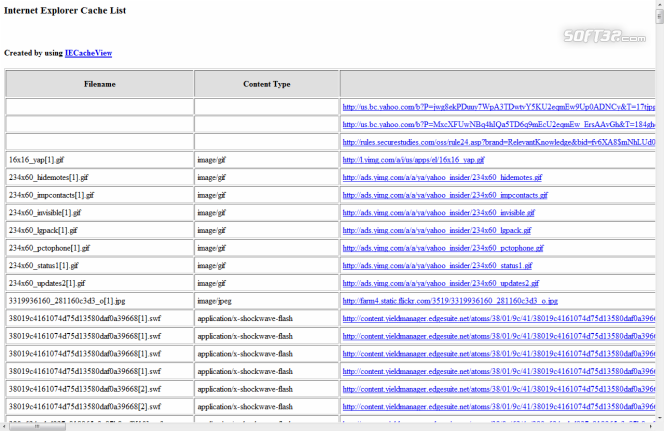
Task: Follow the 234x60_status1.gif URL link
Action: point(437,265)
